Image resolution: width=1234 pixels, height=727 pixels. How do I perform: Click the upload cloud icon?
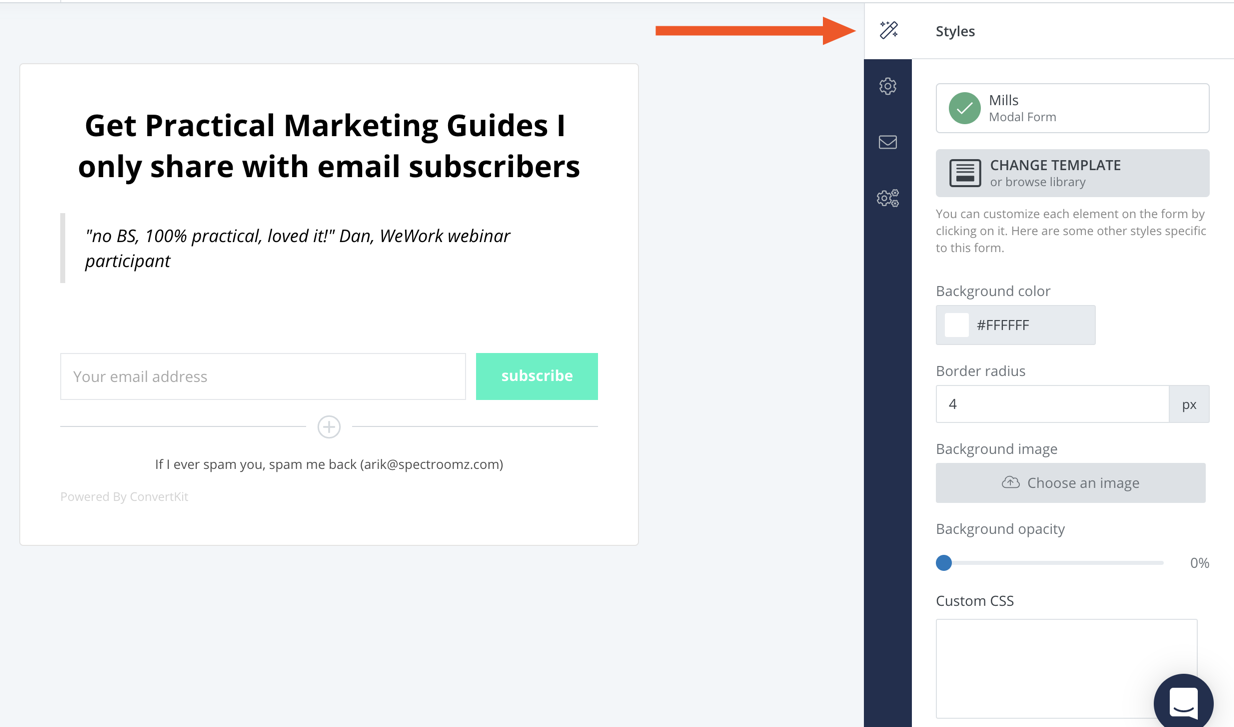coord(1011,483)
